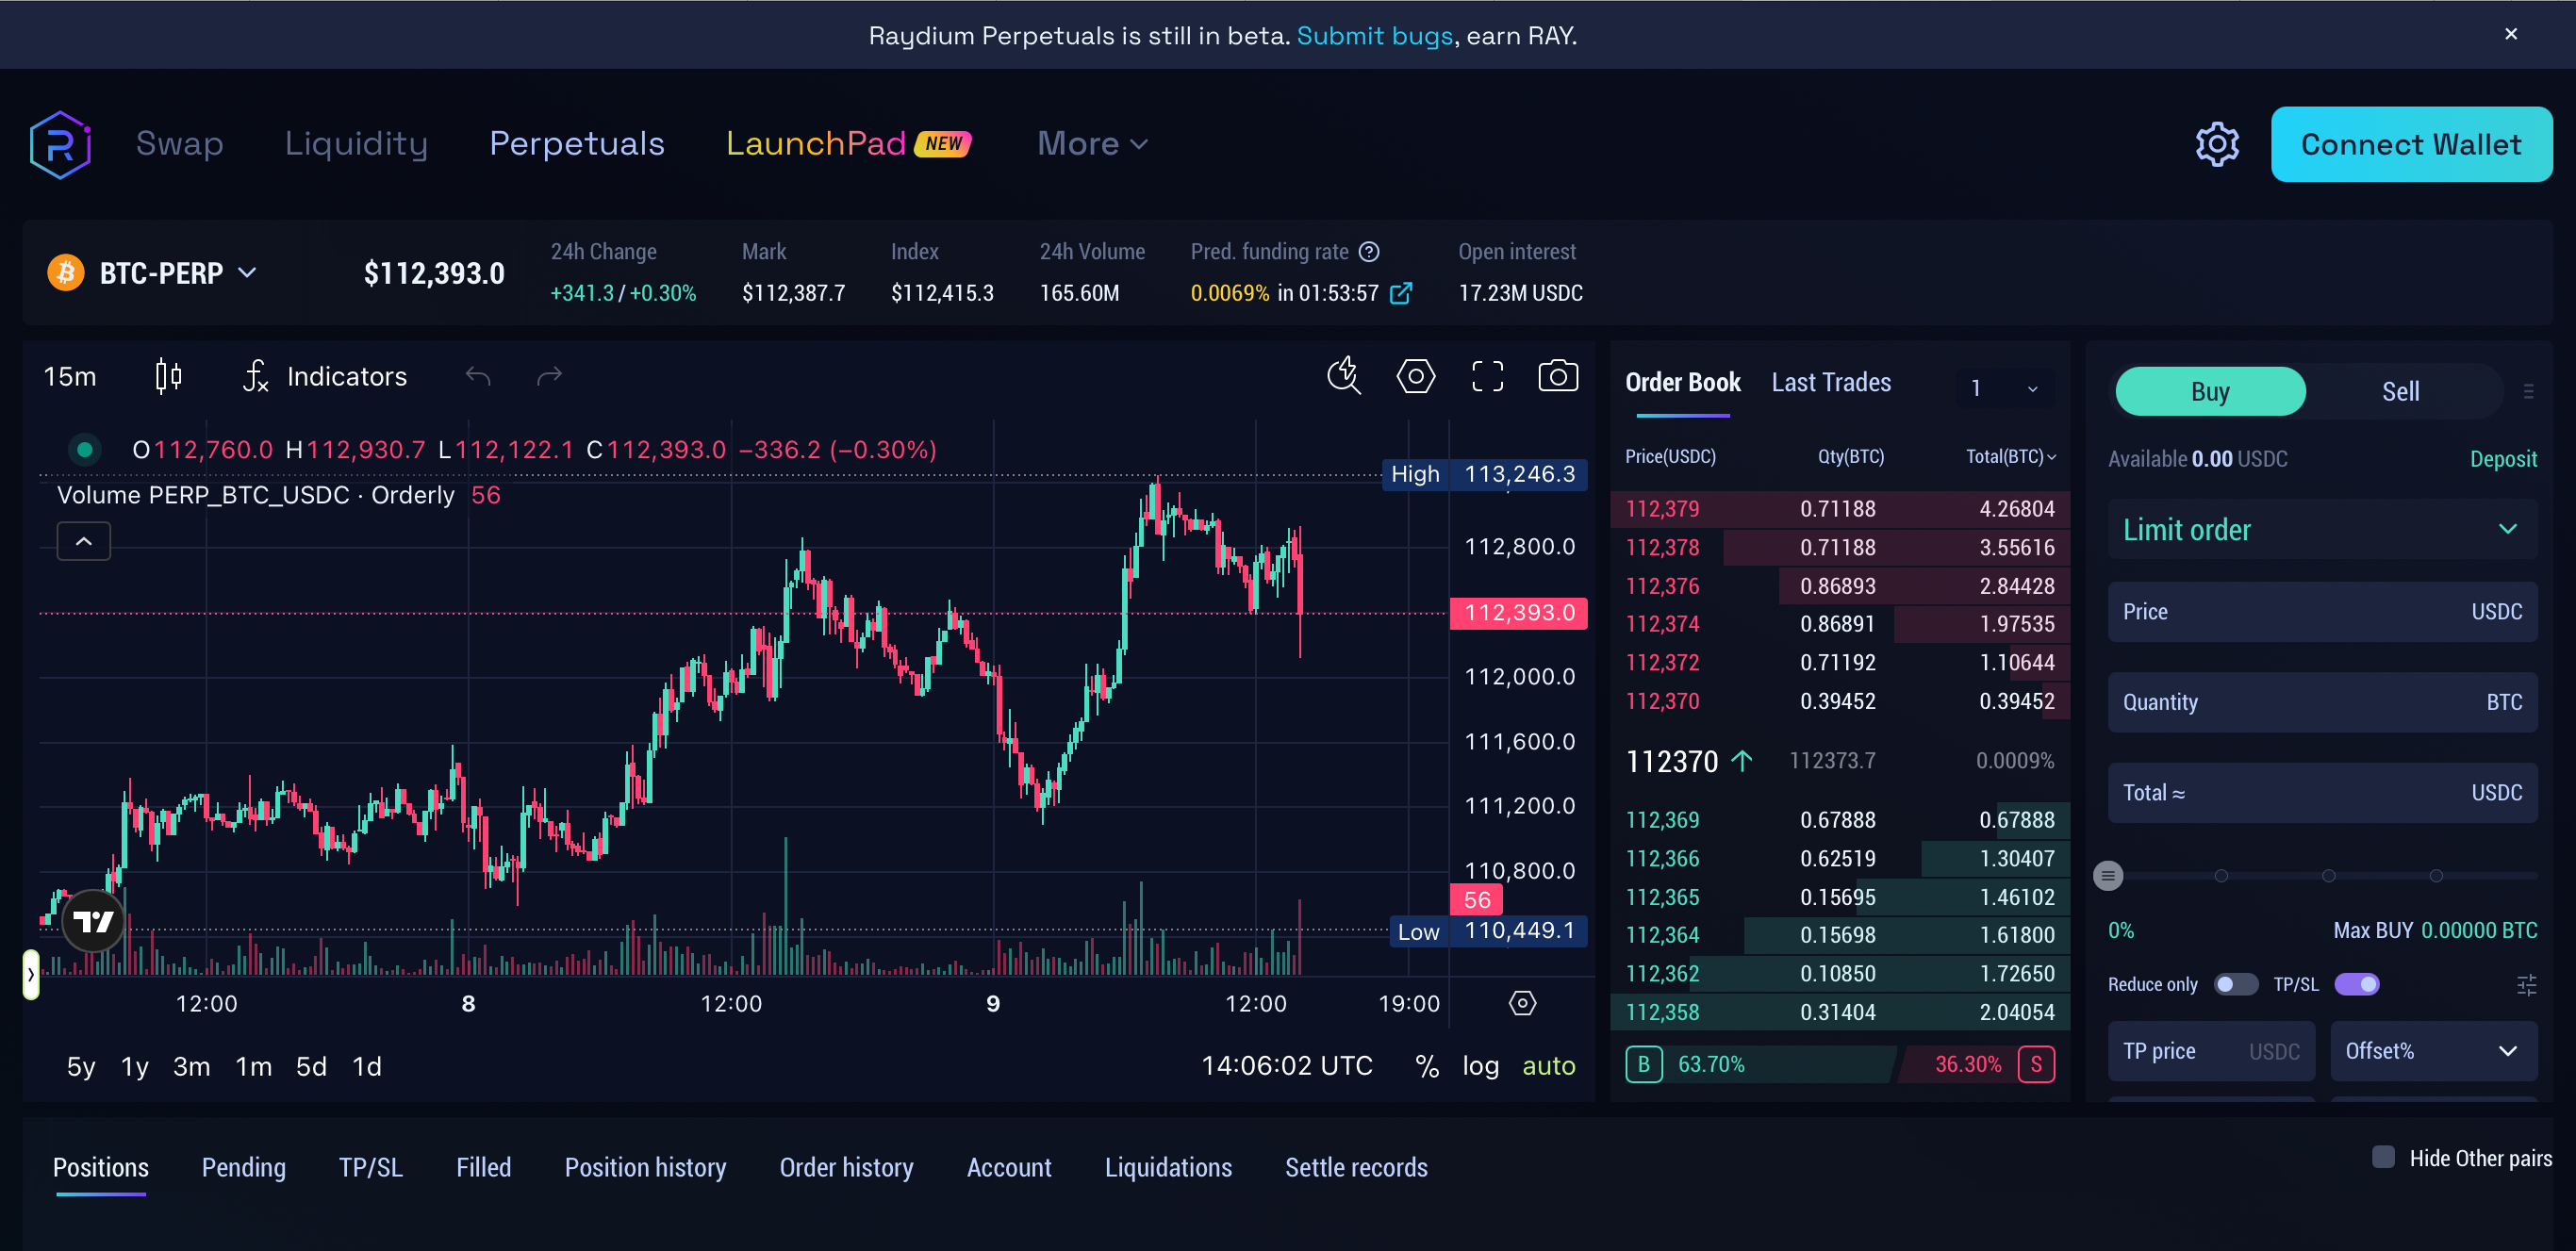Click the order size slider handle
2576x1251 pixels.
point(2108,876)
